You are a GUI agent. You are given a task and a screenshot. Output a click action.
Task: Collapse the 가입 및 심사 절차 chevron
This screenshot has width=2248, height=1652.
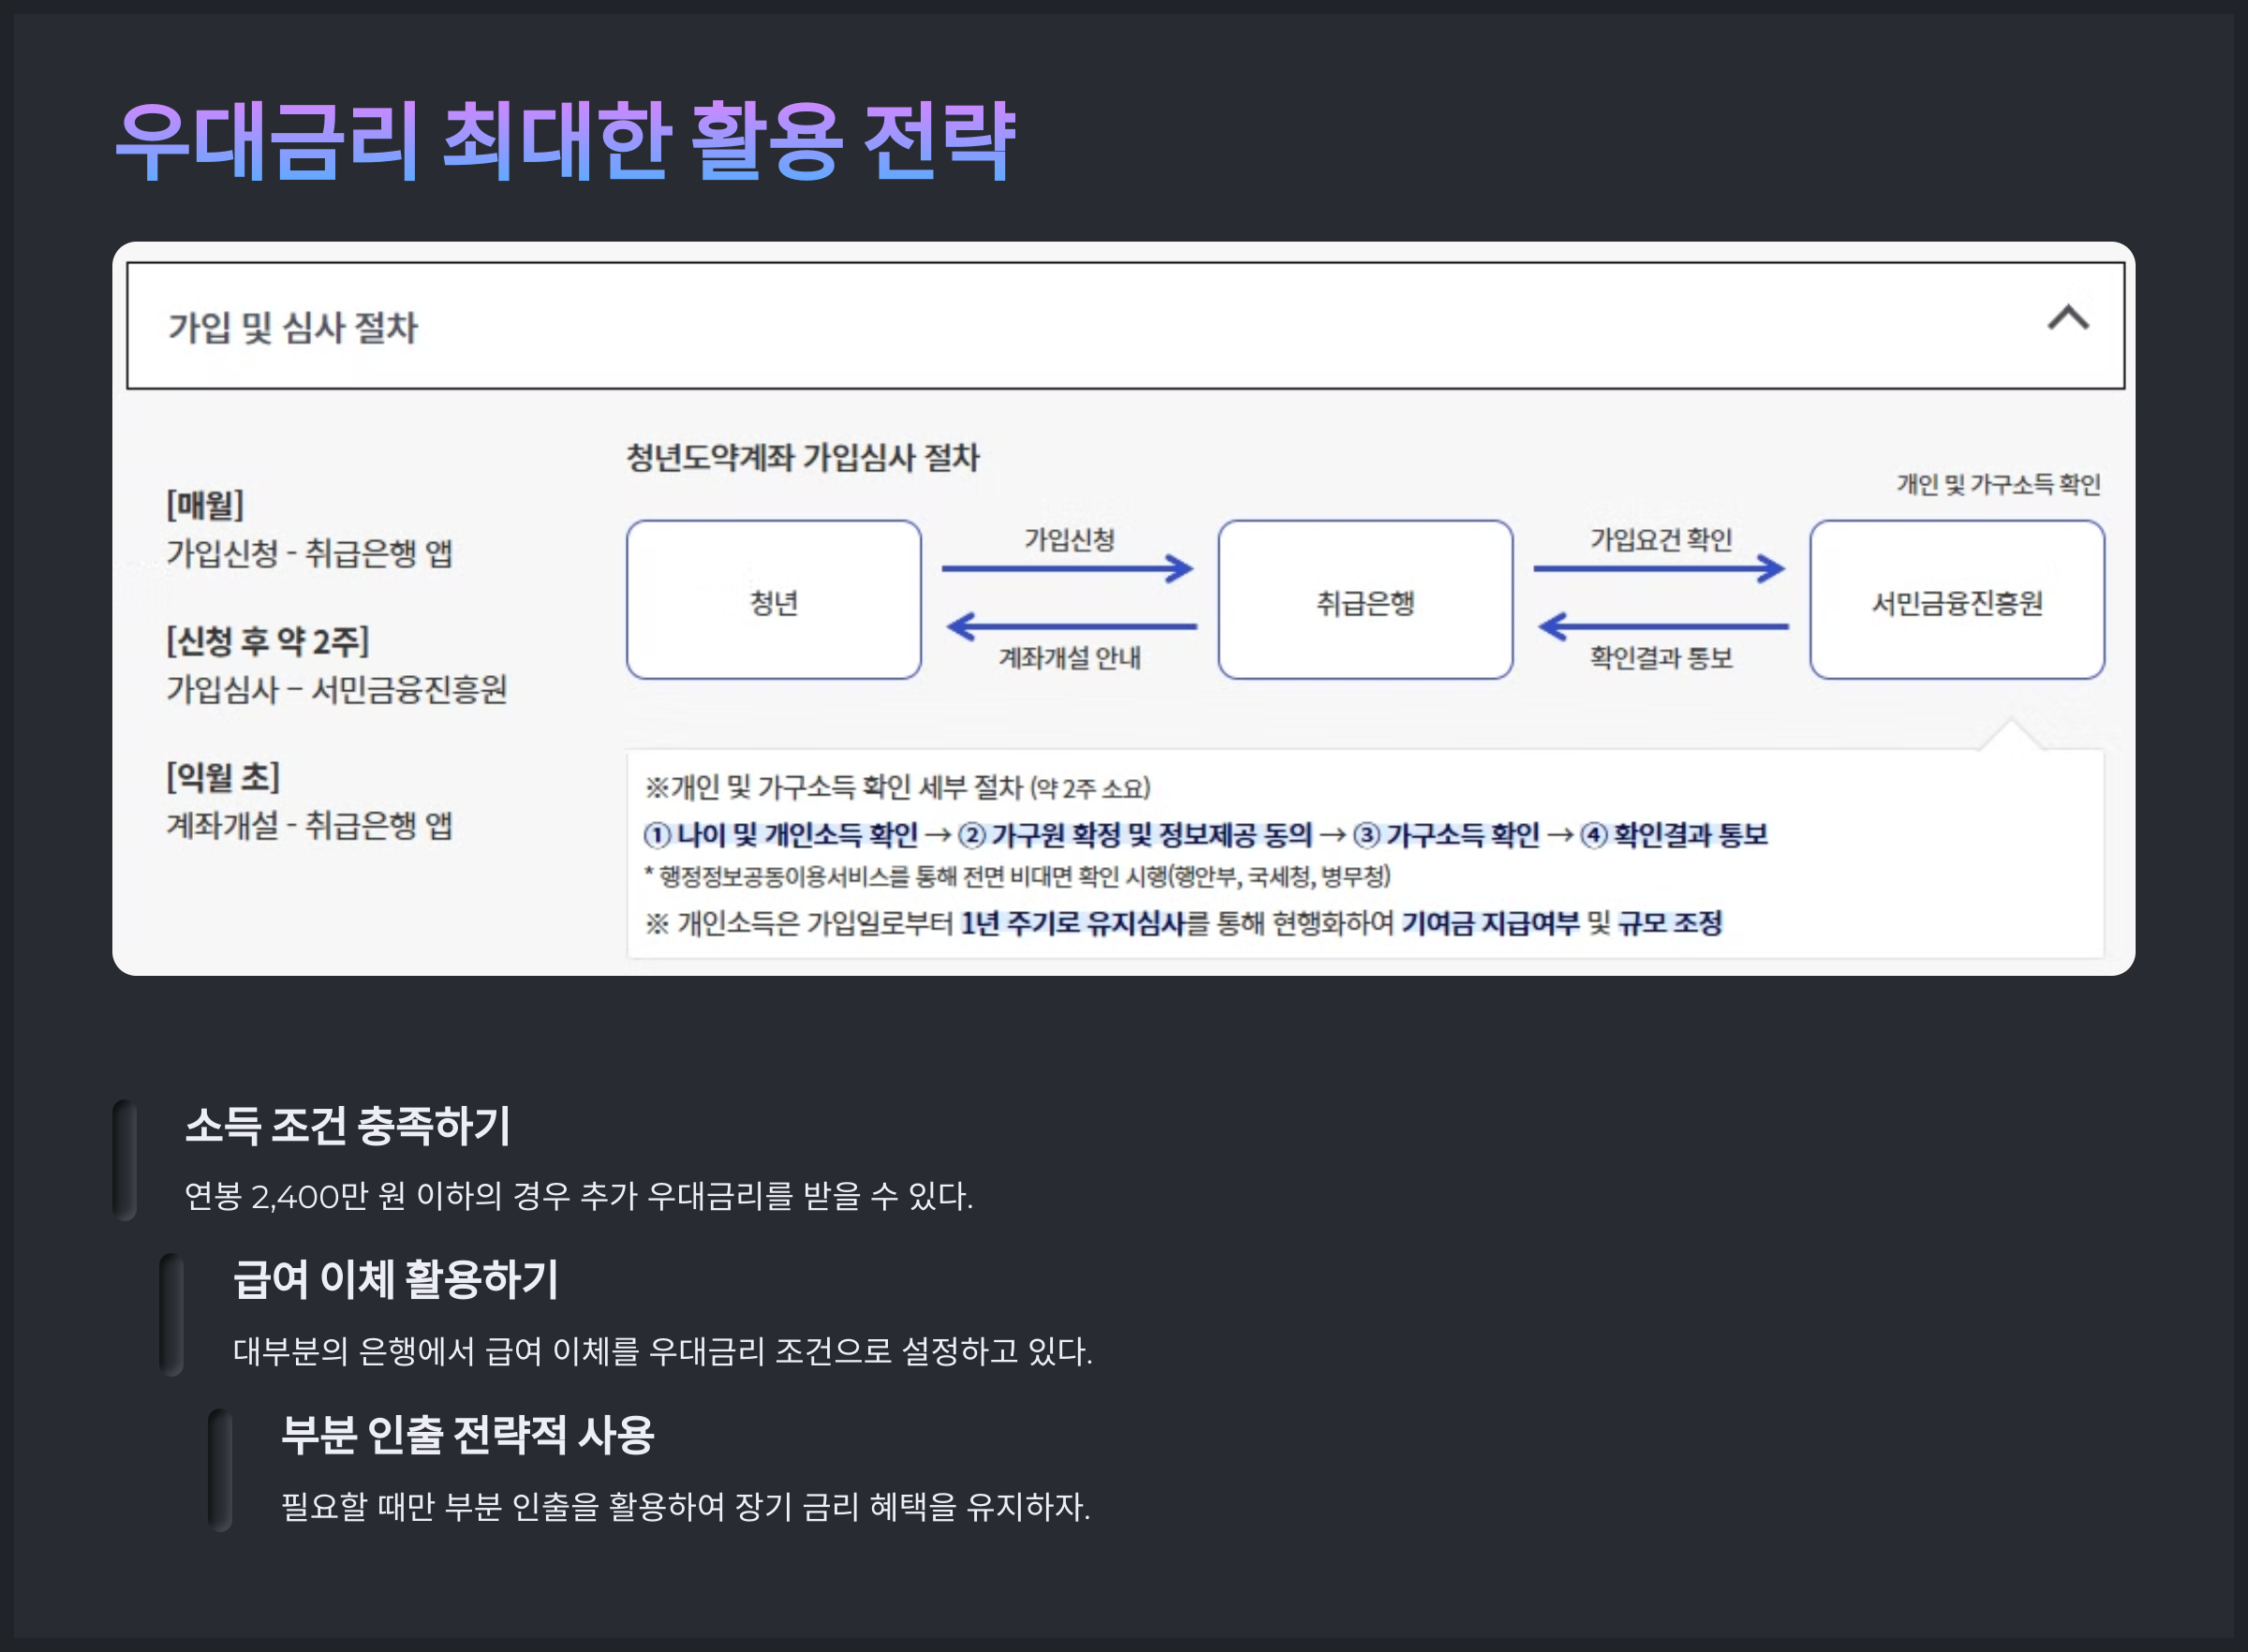pos(2067,318)
